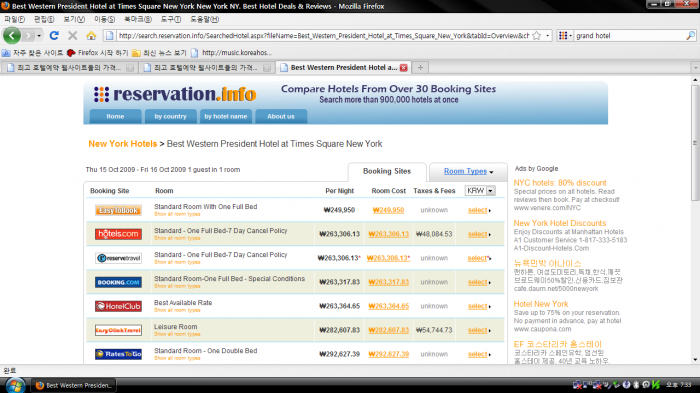Click the Booking.com logo
Image resolution: width=700 pixels, height=393 pixels.
118,282
